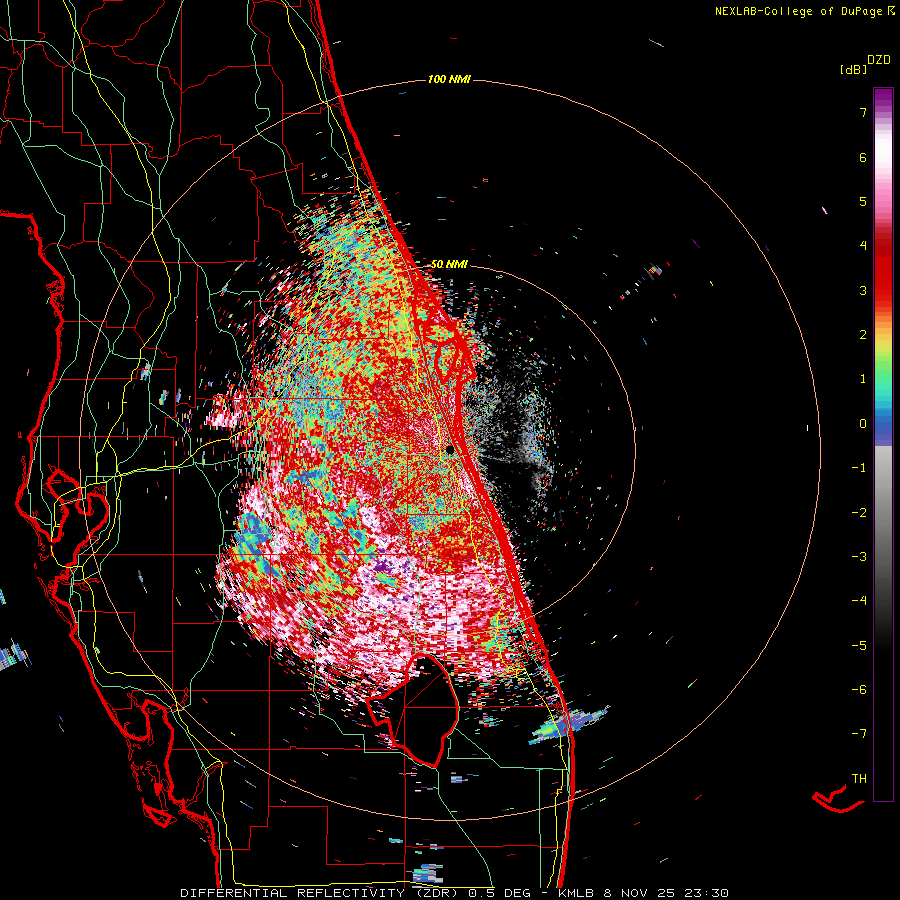
Task: Click the 2 value on the color scale
Action: point(863,334)
